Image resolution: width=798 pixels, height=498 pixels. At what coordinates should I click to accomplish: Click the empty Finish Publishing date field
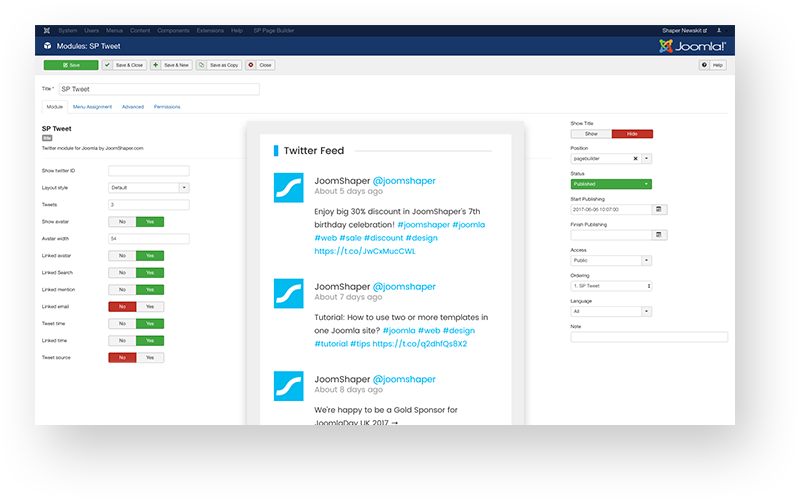click(x=611, y=235)
